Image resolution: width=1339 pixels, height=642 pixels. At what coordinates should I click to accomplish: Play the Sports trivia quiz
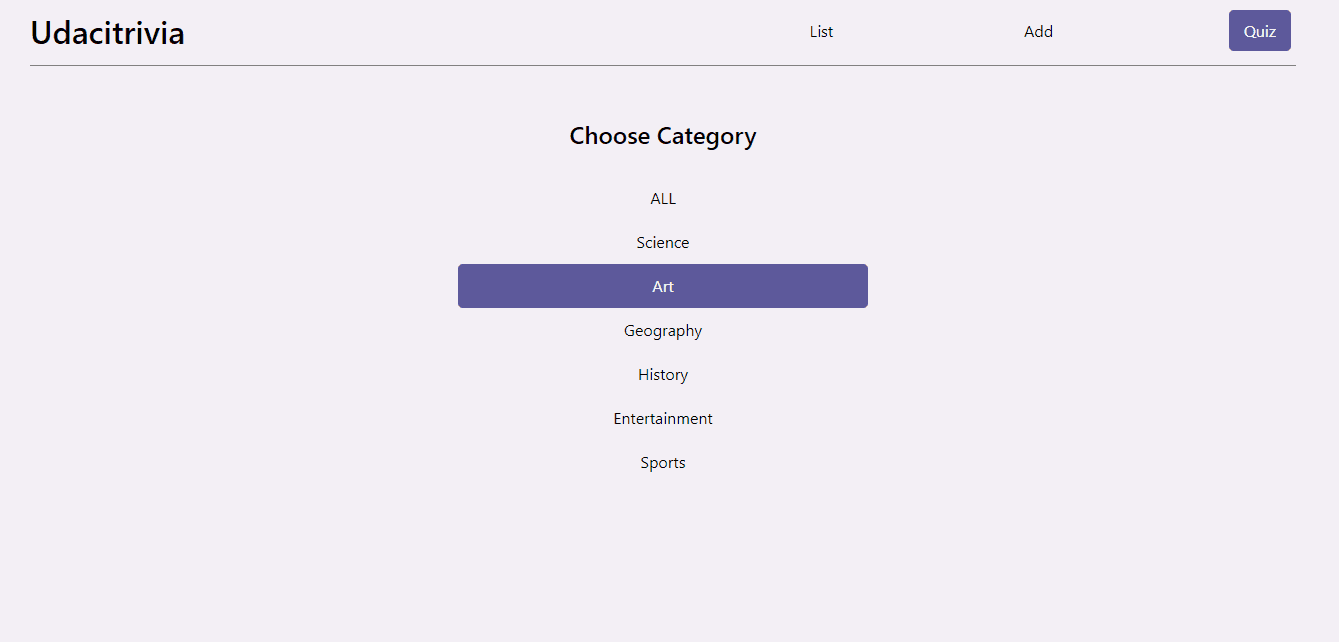pyautogui.click(x=663, y=463)
